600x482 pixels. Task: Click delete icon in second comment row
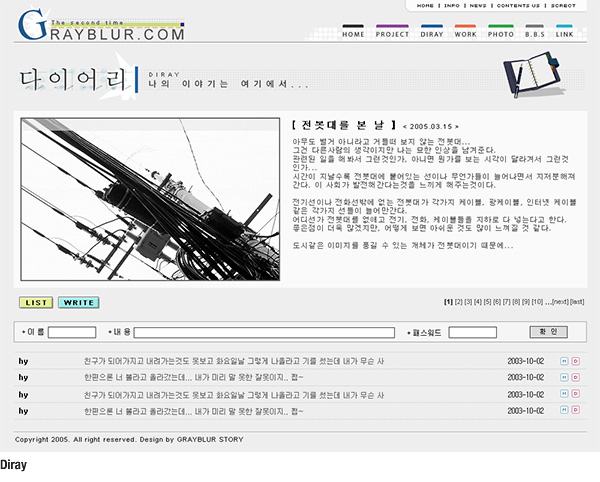point(576,377)
